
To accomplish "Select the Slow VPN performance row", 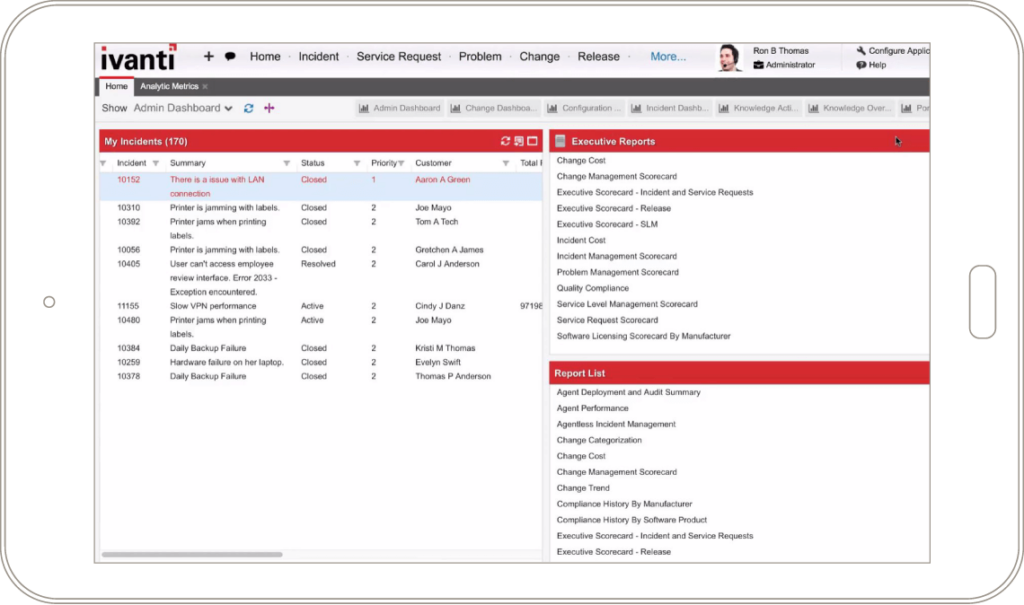I will pyautogui.click(x=320, y=306).
